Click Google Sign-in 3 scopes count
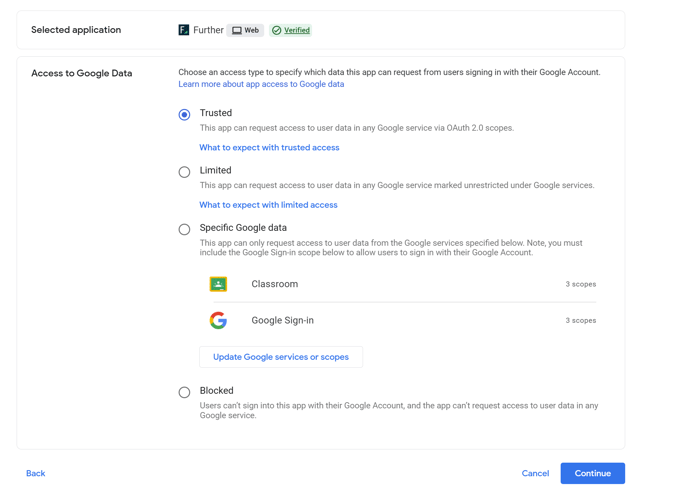The height and width of the screenshot is (500, 688). click(x=580, y=321)
